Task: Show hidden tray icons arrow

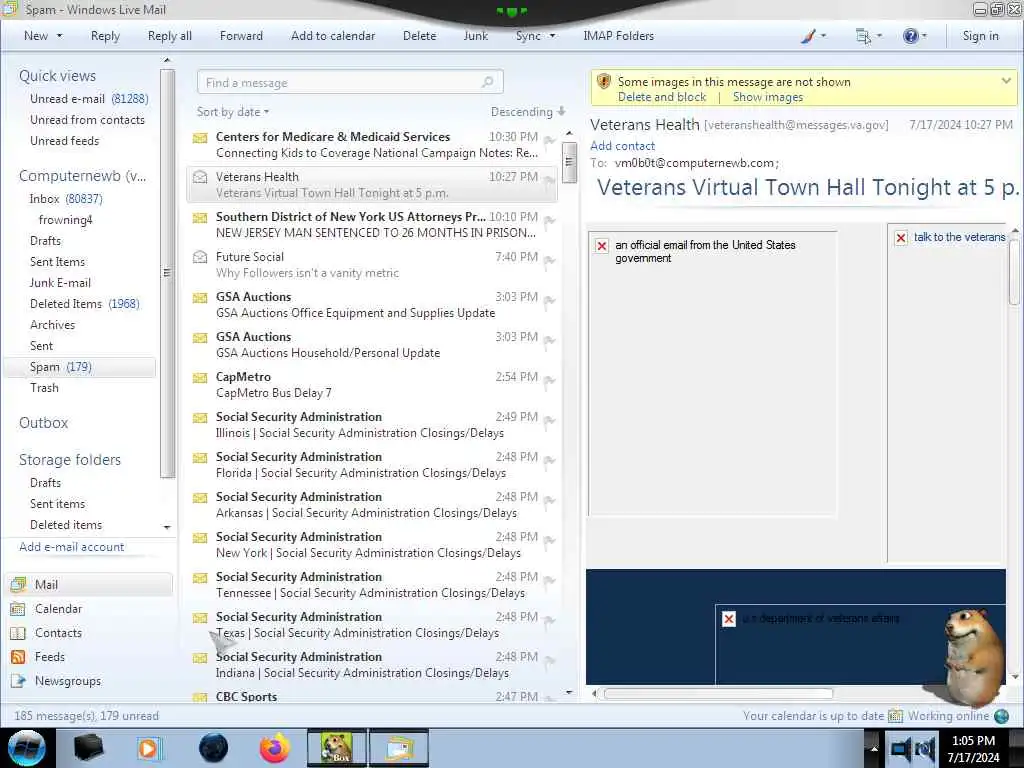Action: click(x=874, y=748)
